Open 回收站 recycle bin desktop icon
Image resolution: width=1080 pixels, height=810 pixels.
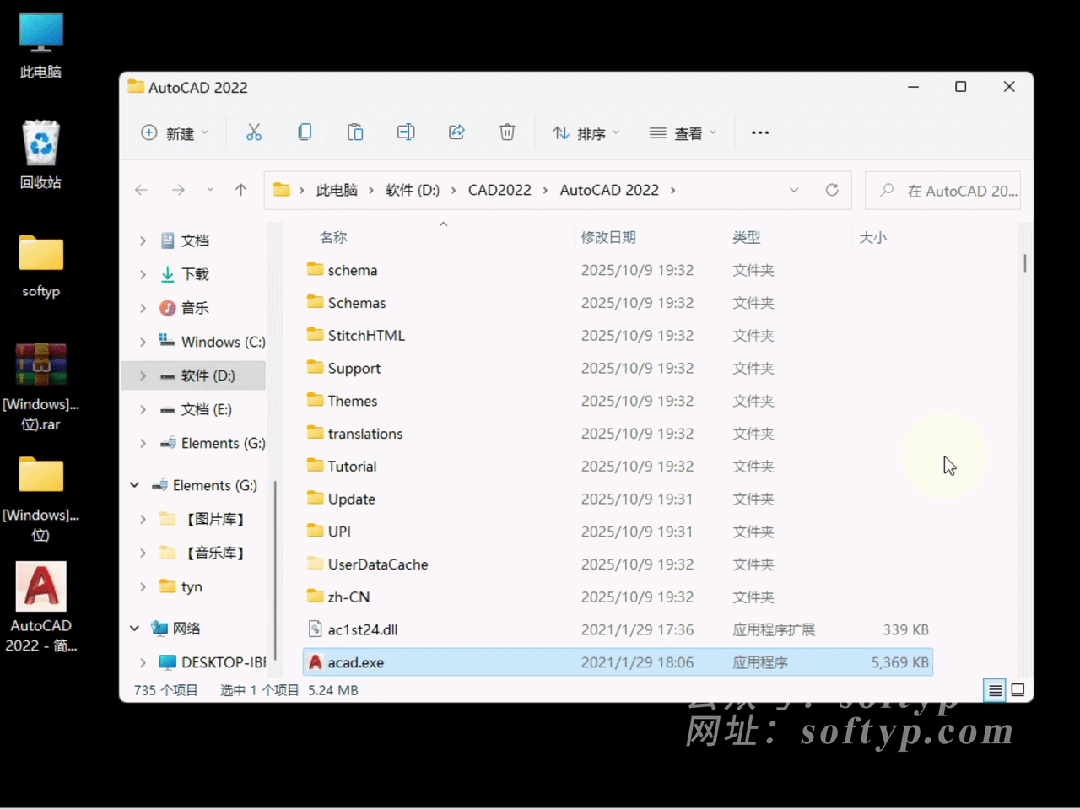pyautogui.click(x=41, y=155)
